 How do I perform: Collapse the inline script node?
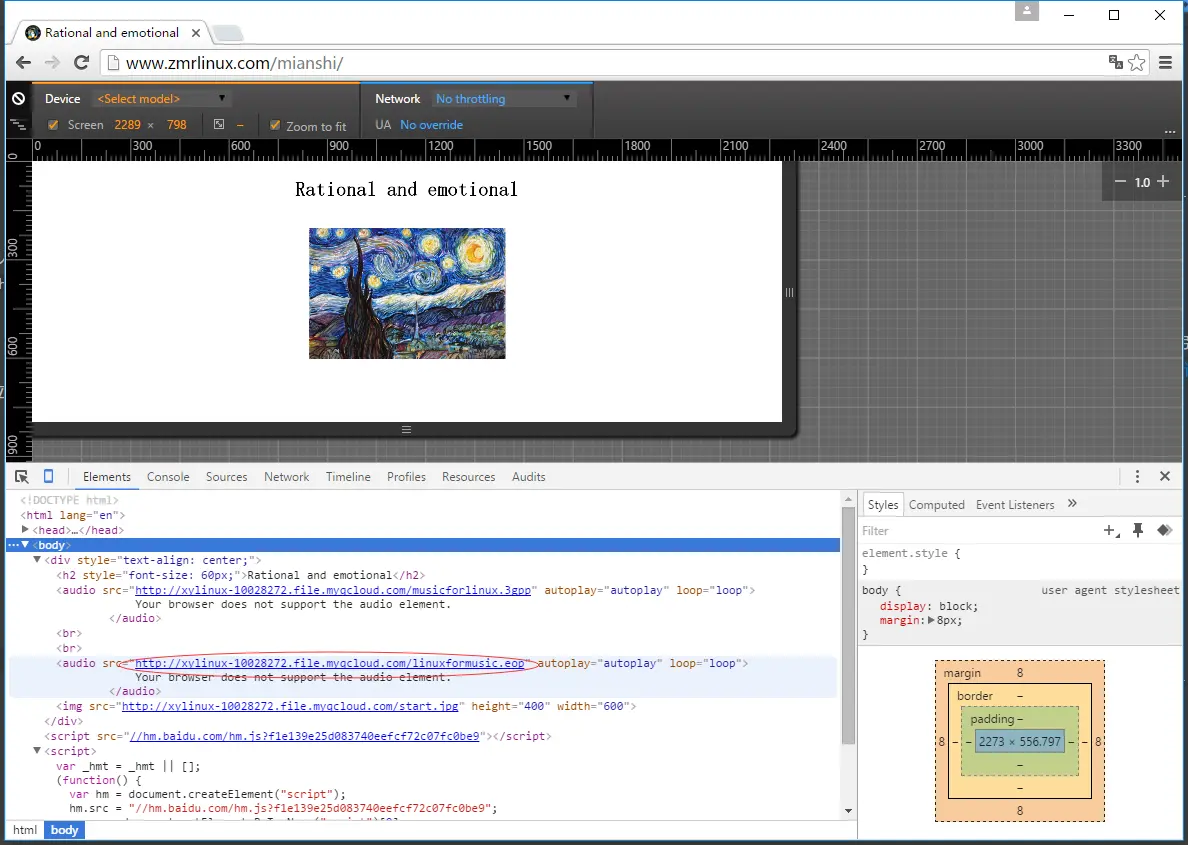[36, 751]
